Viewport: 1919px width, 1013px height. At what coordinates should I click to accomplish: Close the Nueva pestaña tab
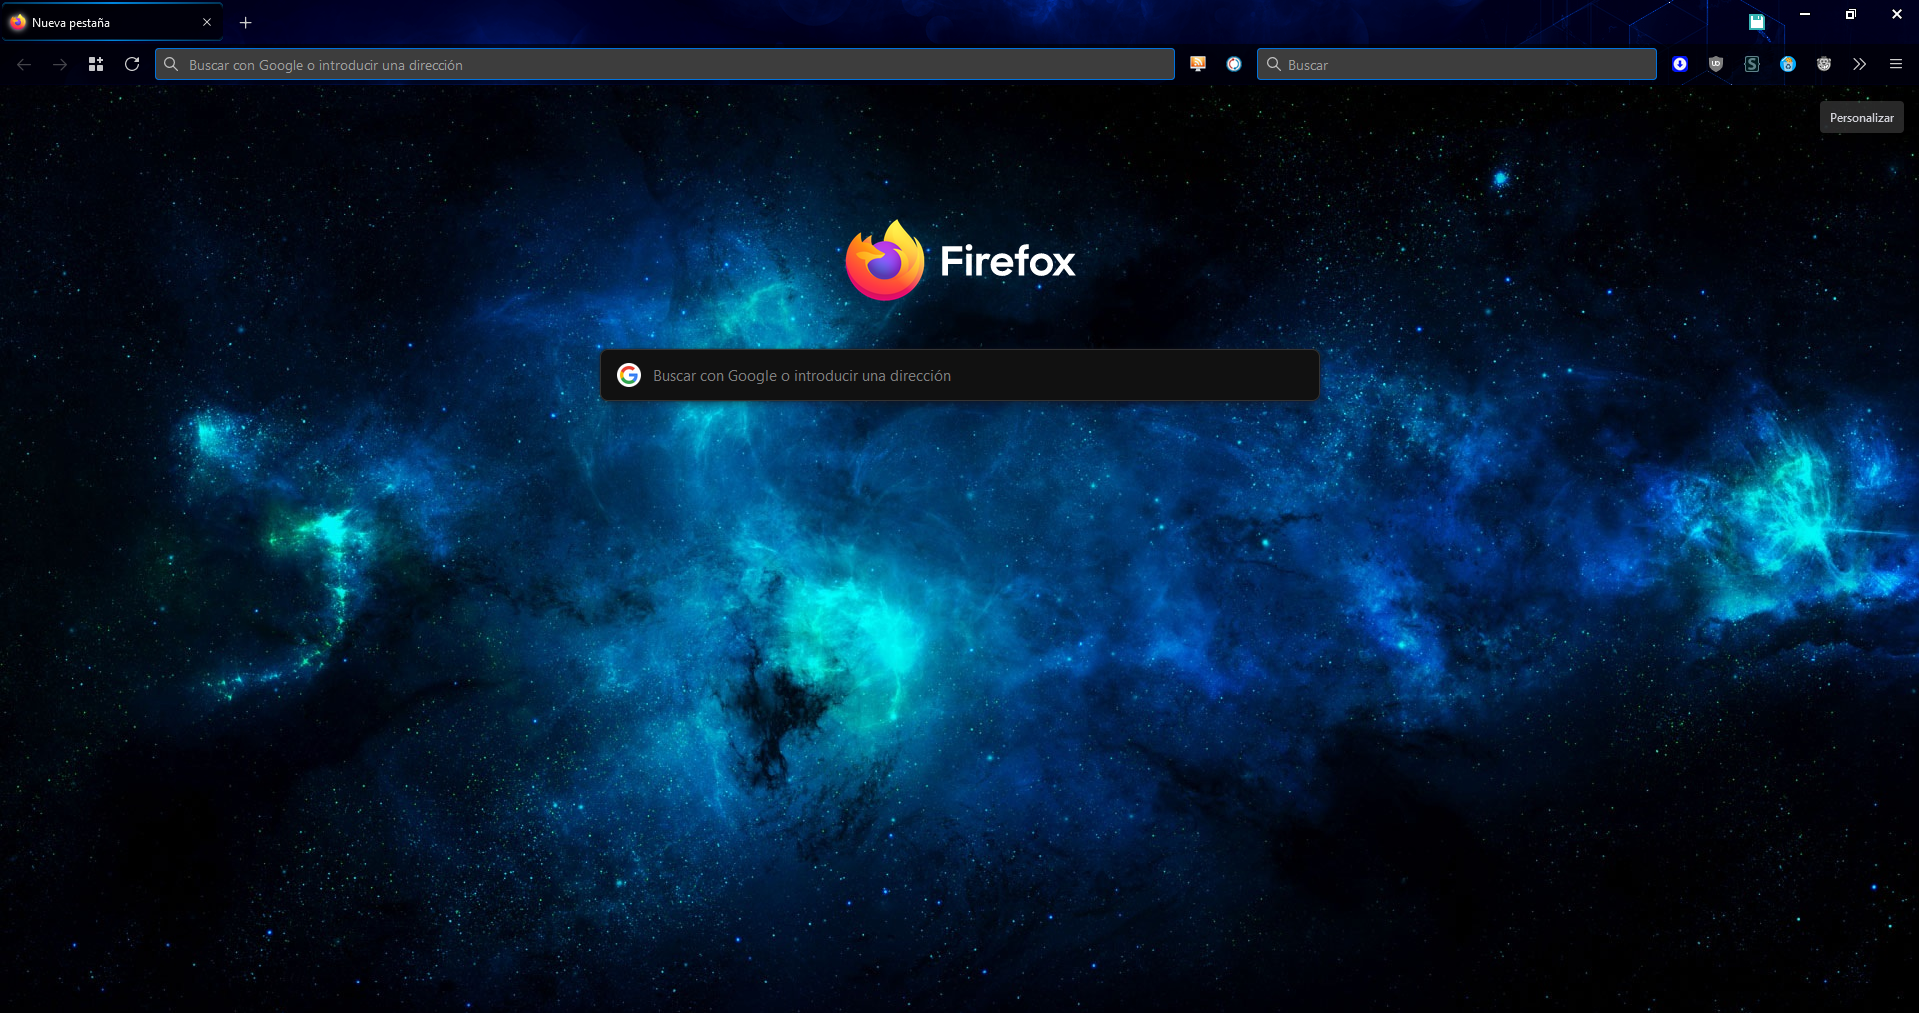207,22
